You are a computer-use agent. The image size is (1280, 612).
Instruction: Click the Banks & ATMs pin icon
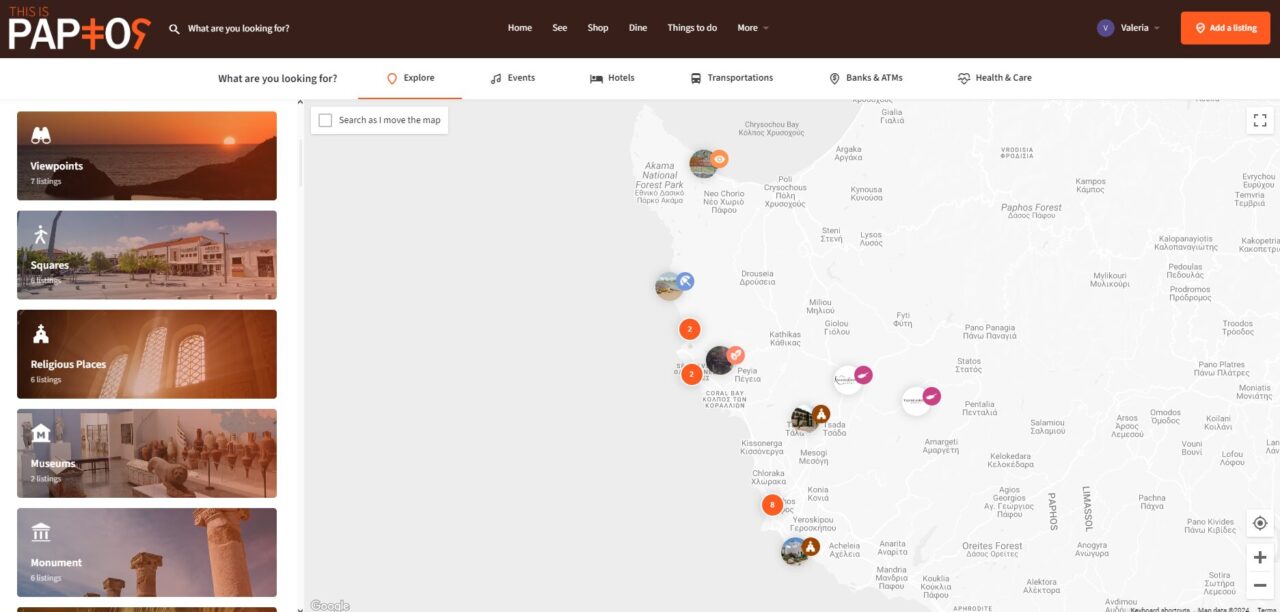(x=834, y=78)
